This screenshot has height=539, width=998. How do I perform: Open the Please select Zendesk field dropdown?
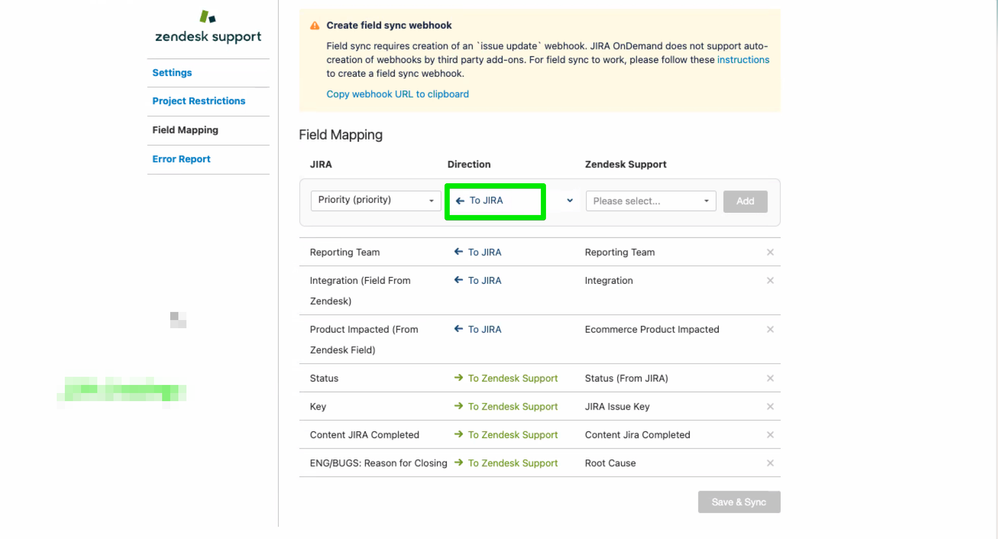[650, 201]
